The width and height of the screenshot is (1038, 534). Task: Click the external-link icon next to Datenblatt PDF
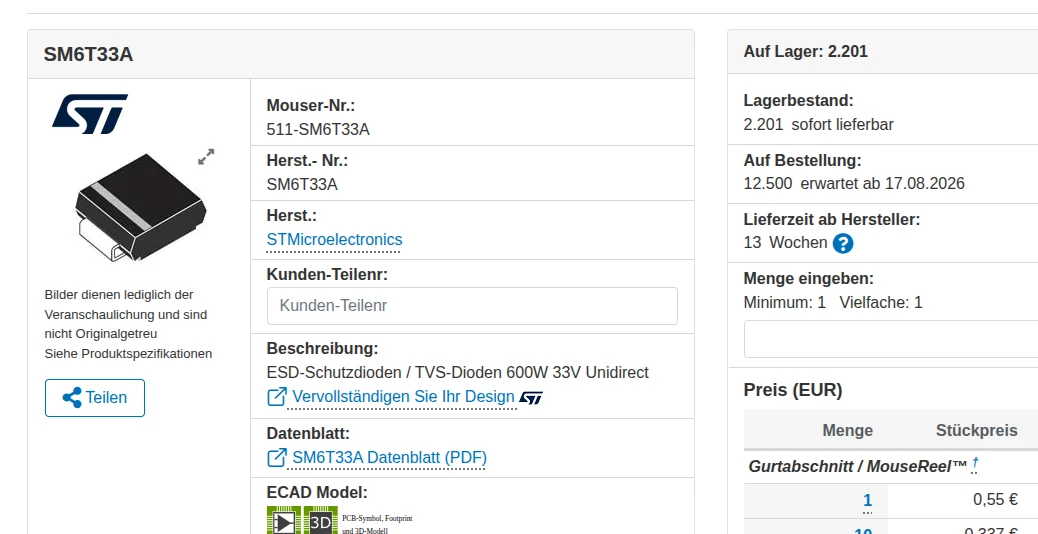coord(277,457)
